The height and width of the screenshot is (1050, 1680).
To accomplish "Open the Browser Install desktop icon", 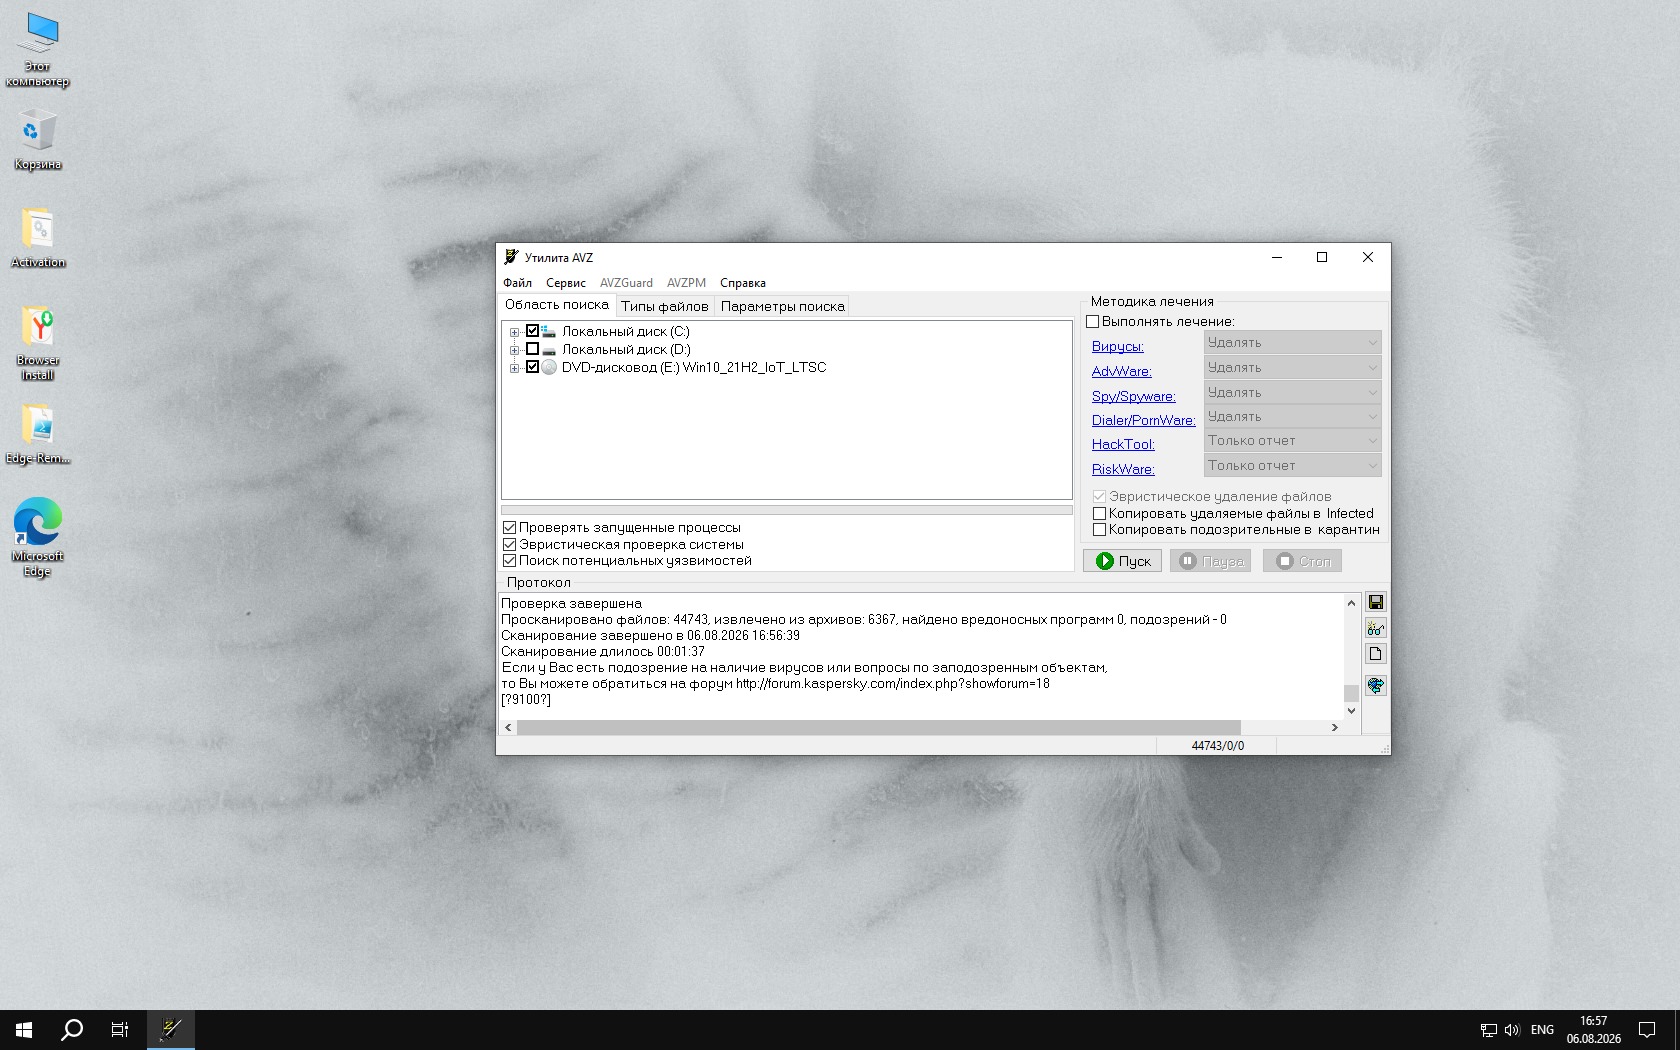I will [38, 343].
